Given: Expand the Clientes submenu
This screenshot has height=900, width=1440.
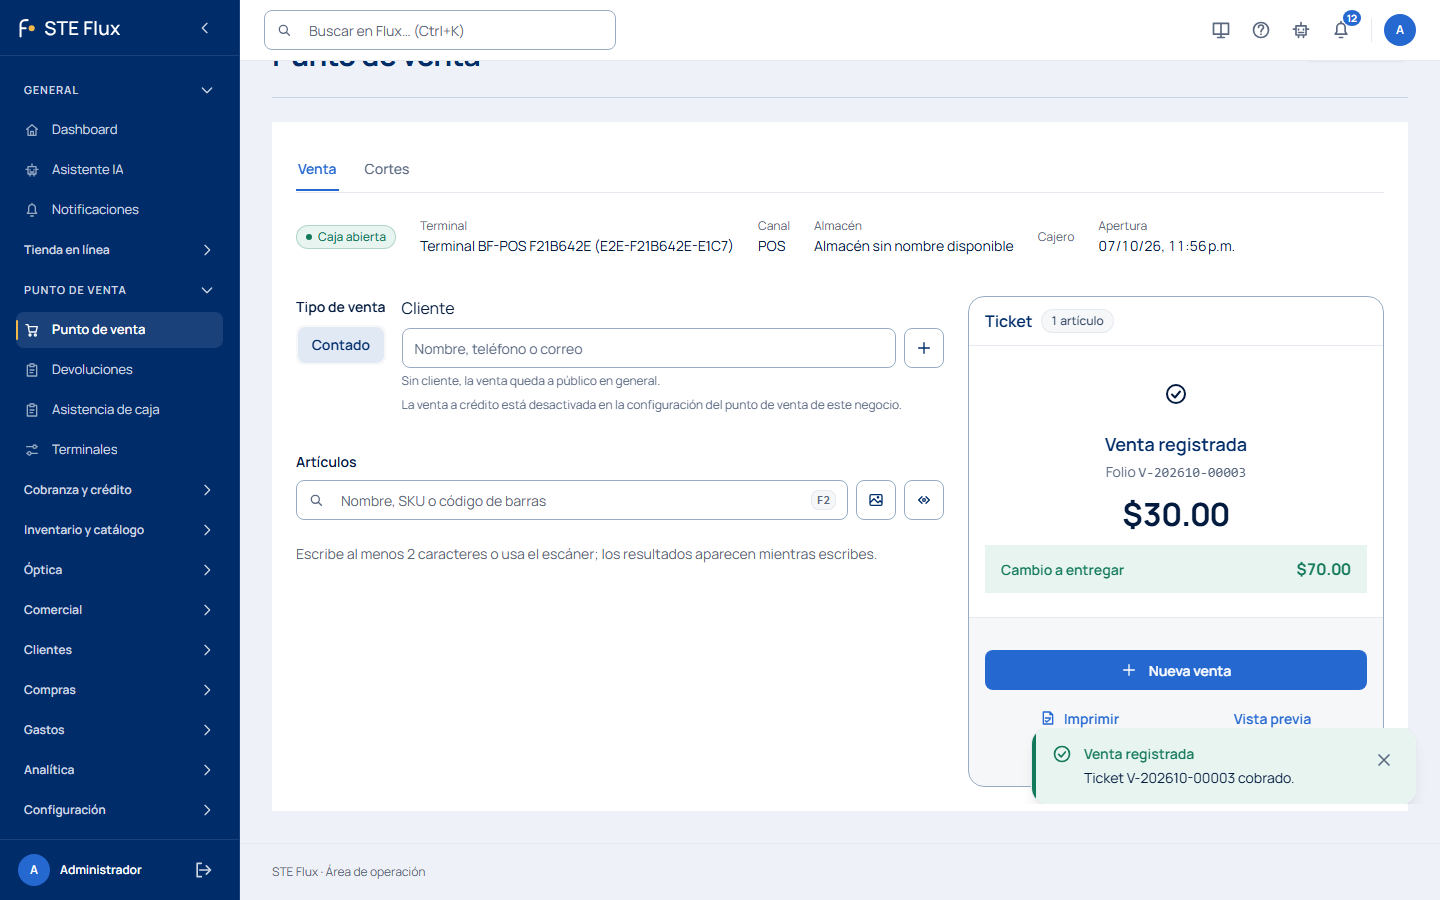Looking at the screenshot, I should click(120, 650).
